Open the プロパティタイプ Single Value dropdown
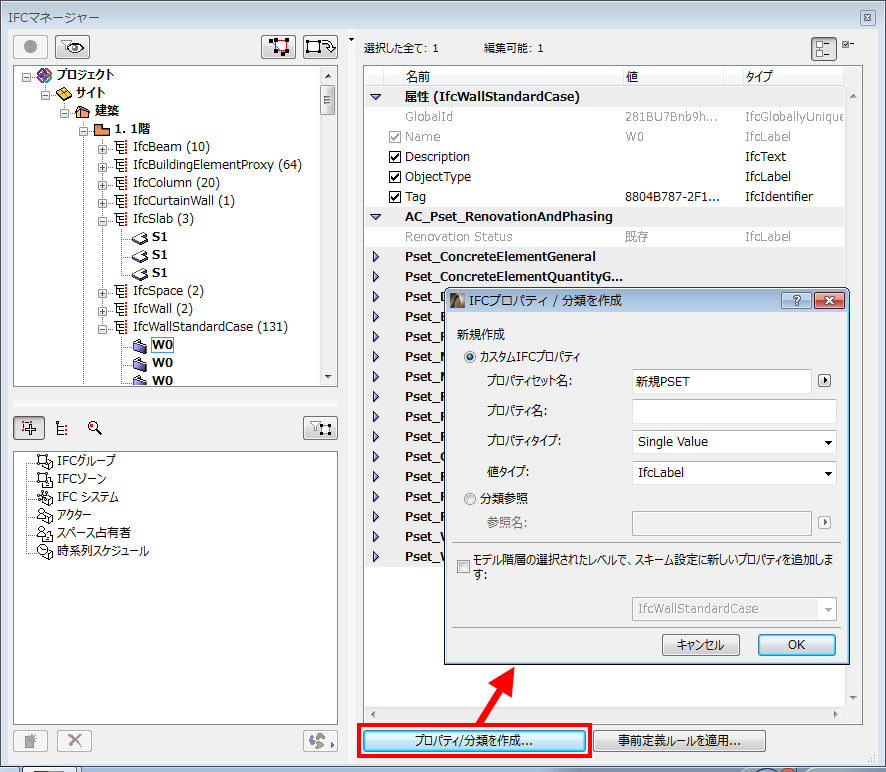 tap(733, 442)
